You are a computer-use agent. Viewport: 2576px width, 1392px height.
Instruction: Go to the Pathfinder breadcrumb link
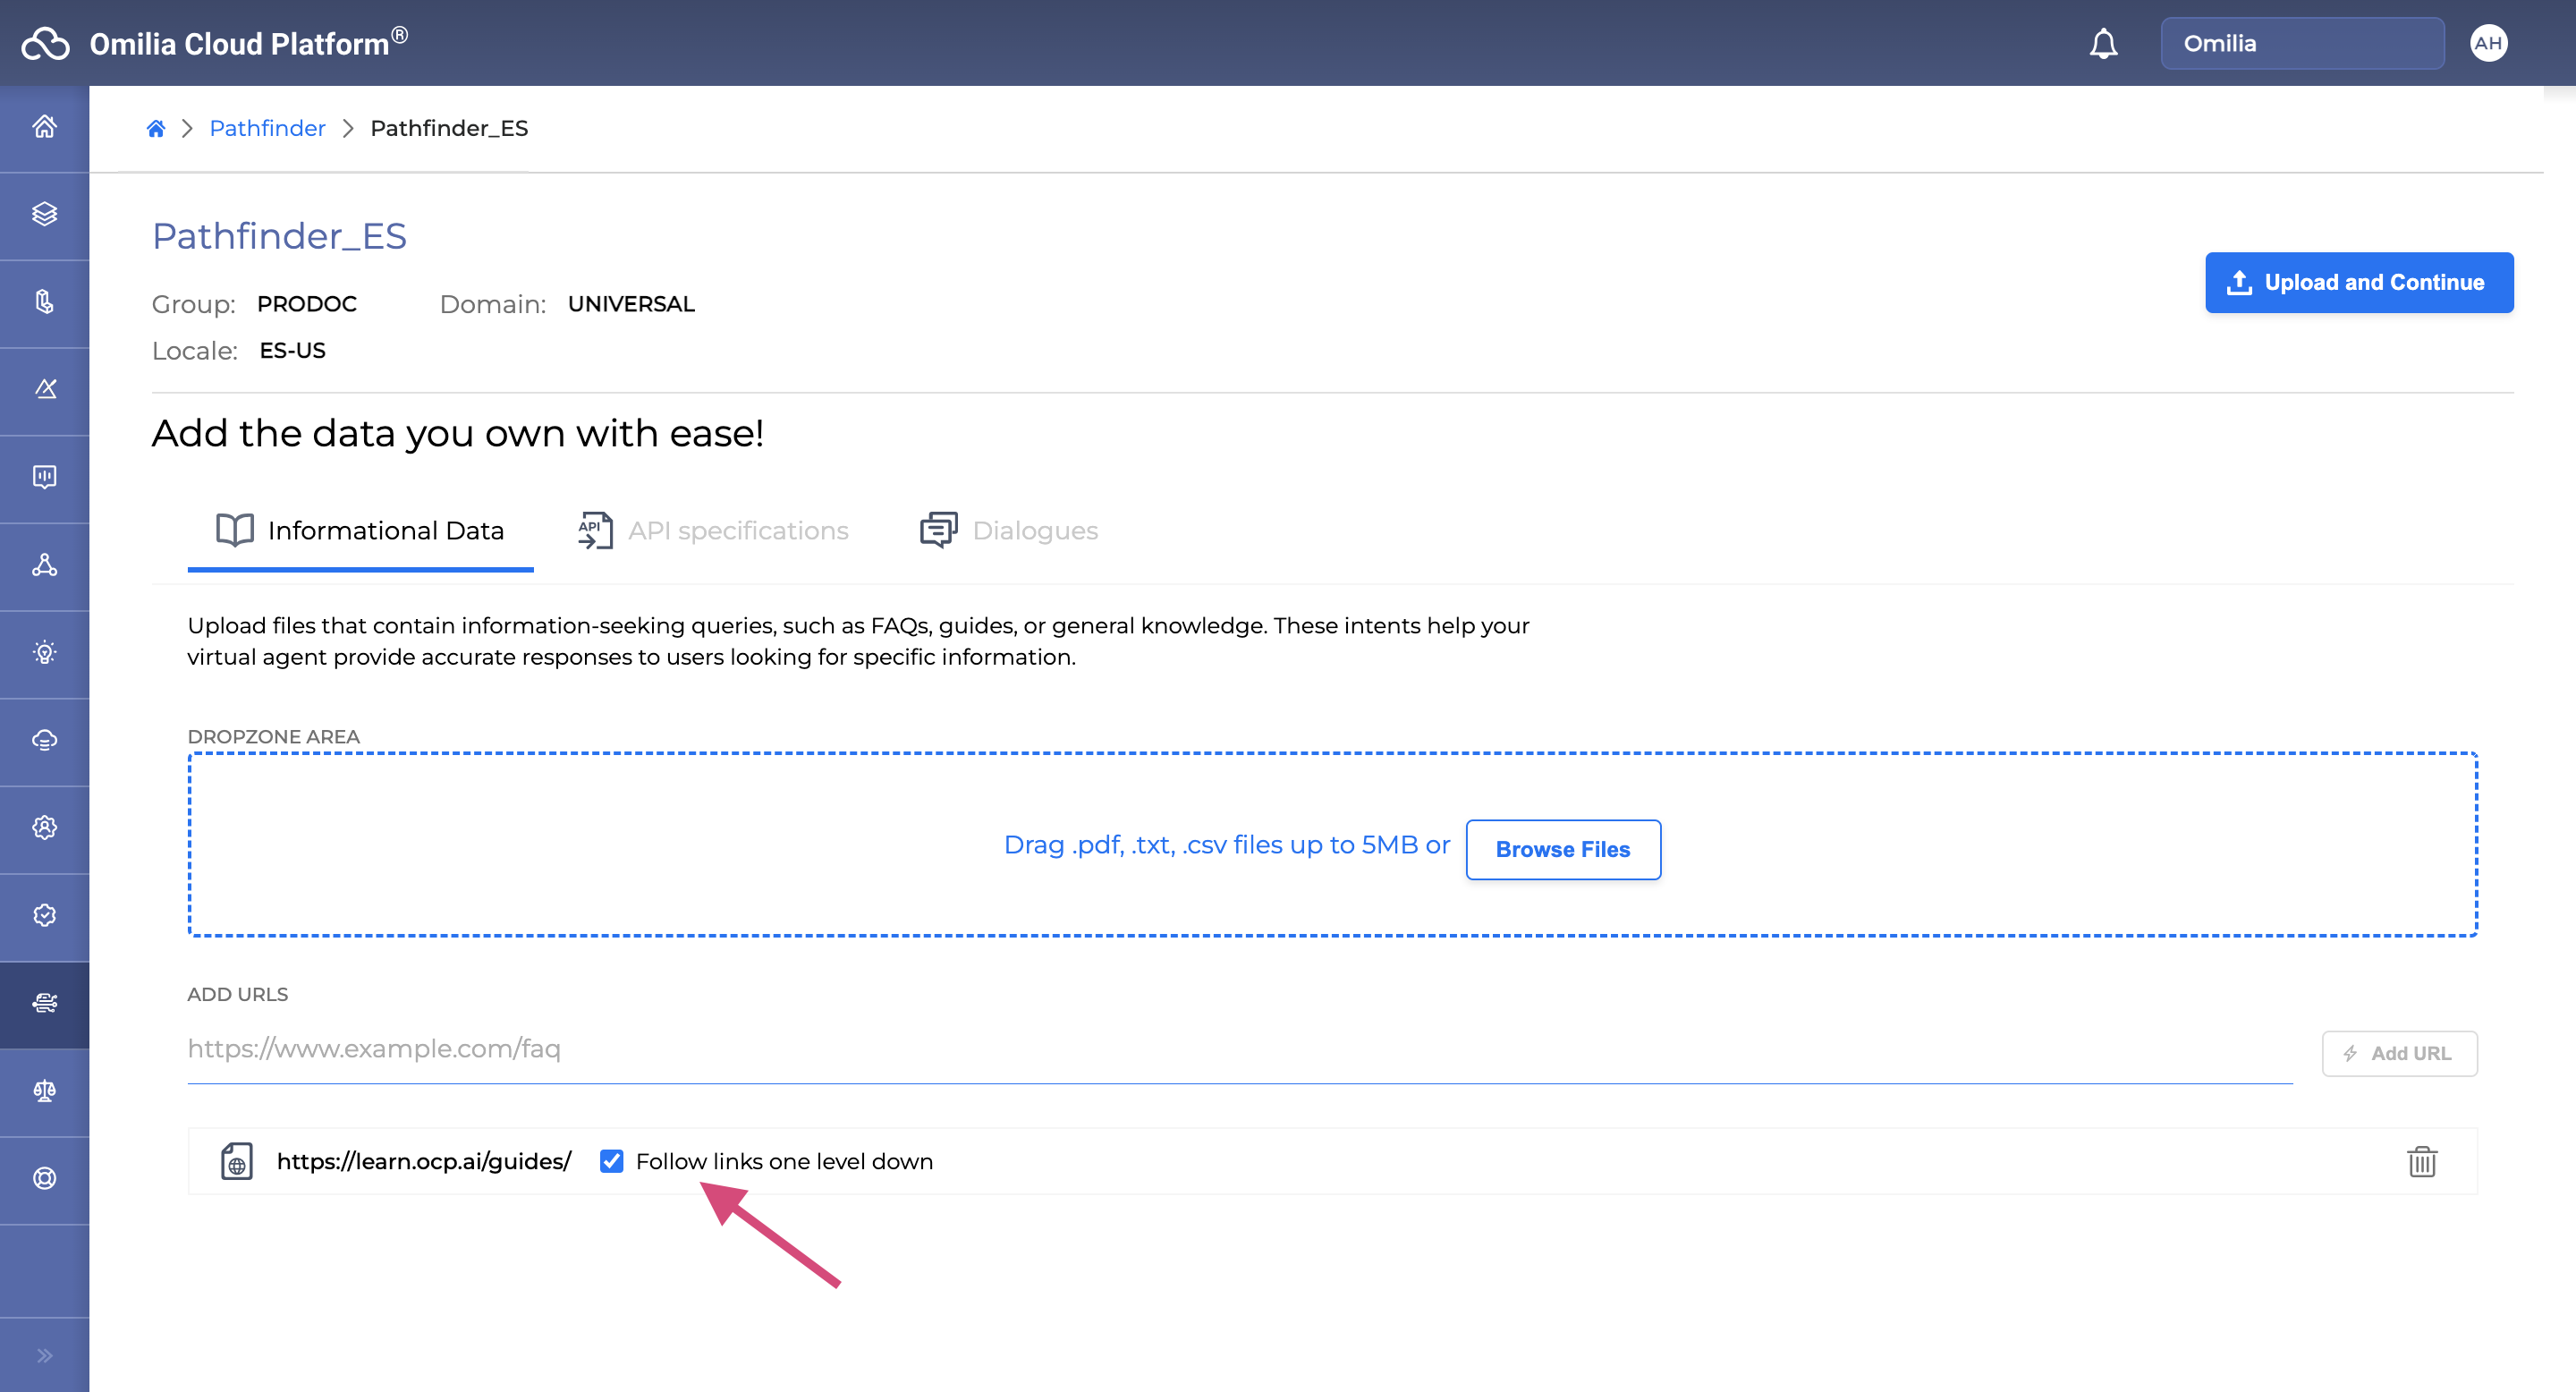click(267, 128)
